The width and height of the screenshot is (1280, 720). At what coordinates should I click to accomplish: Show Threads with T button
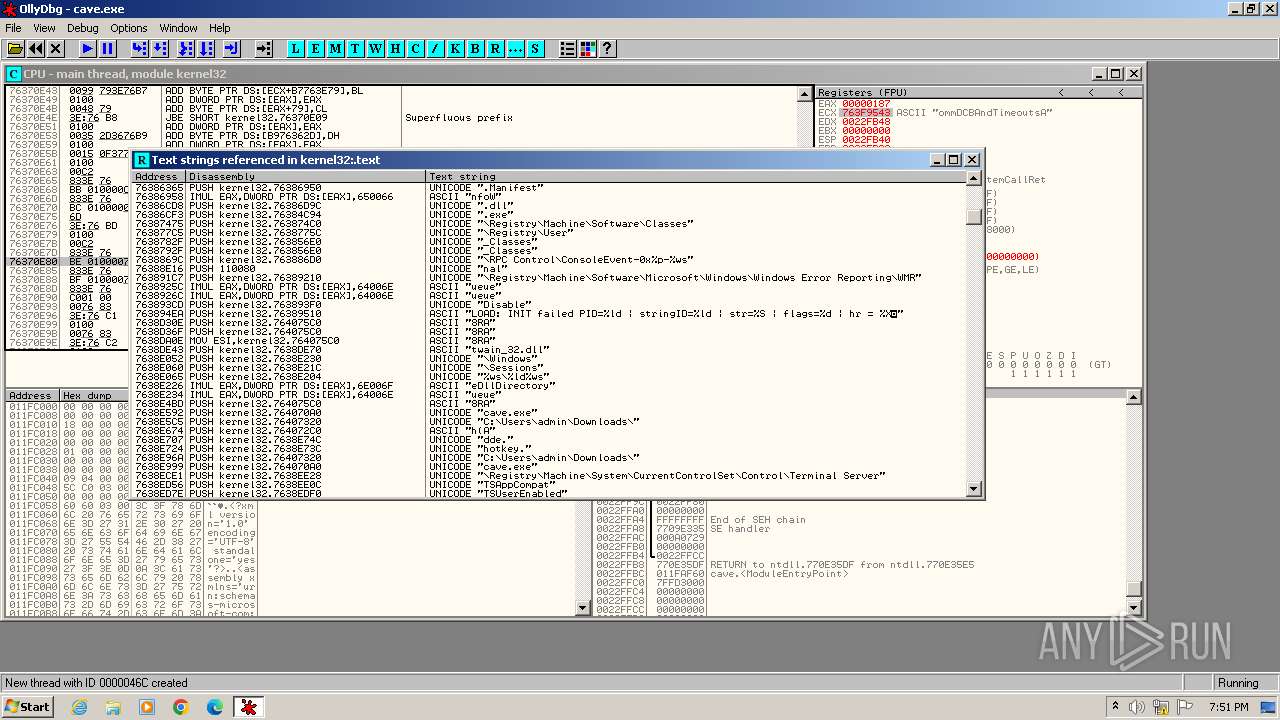click(x=356, y=48)
